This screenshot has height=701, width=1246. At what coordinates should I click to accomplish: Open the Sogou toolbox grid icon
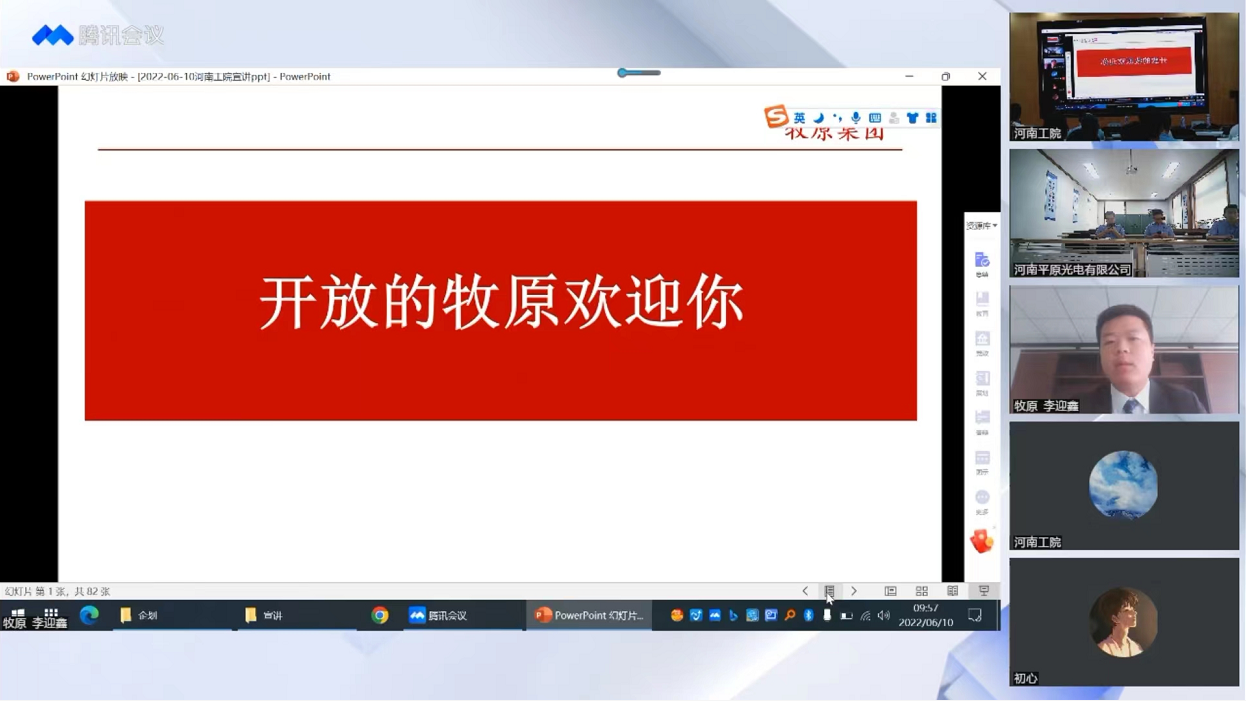coord(931,118)
